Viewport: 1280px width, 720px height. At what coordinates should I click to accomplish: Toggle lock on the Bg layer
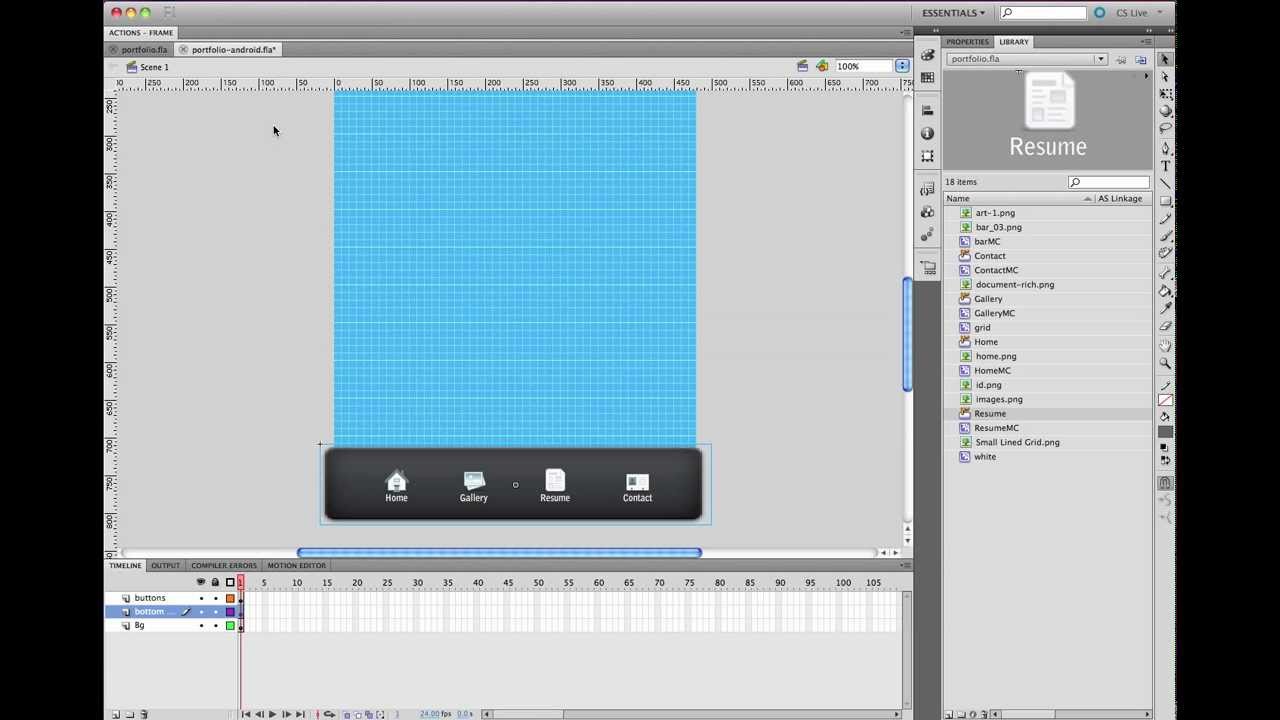pyautogui.click(x=215, y=626)
